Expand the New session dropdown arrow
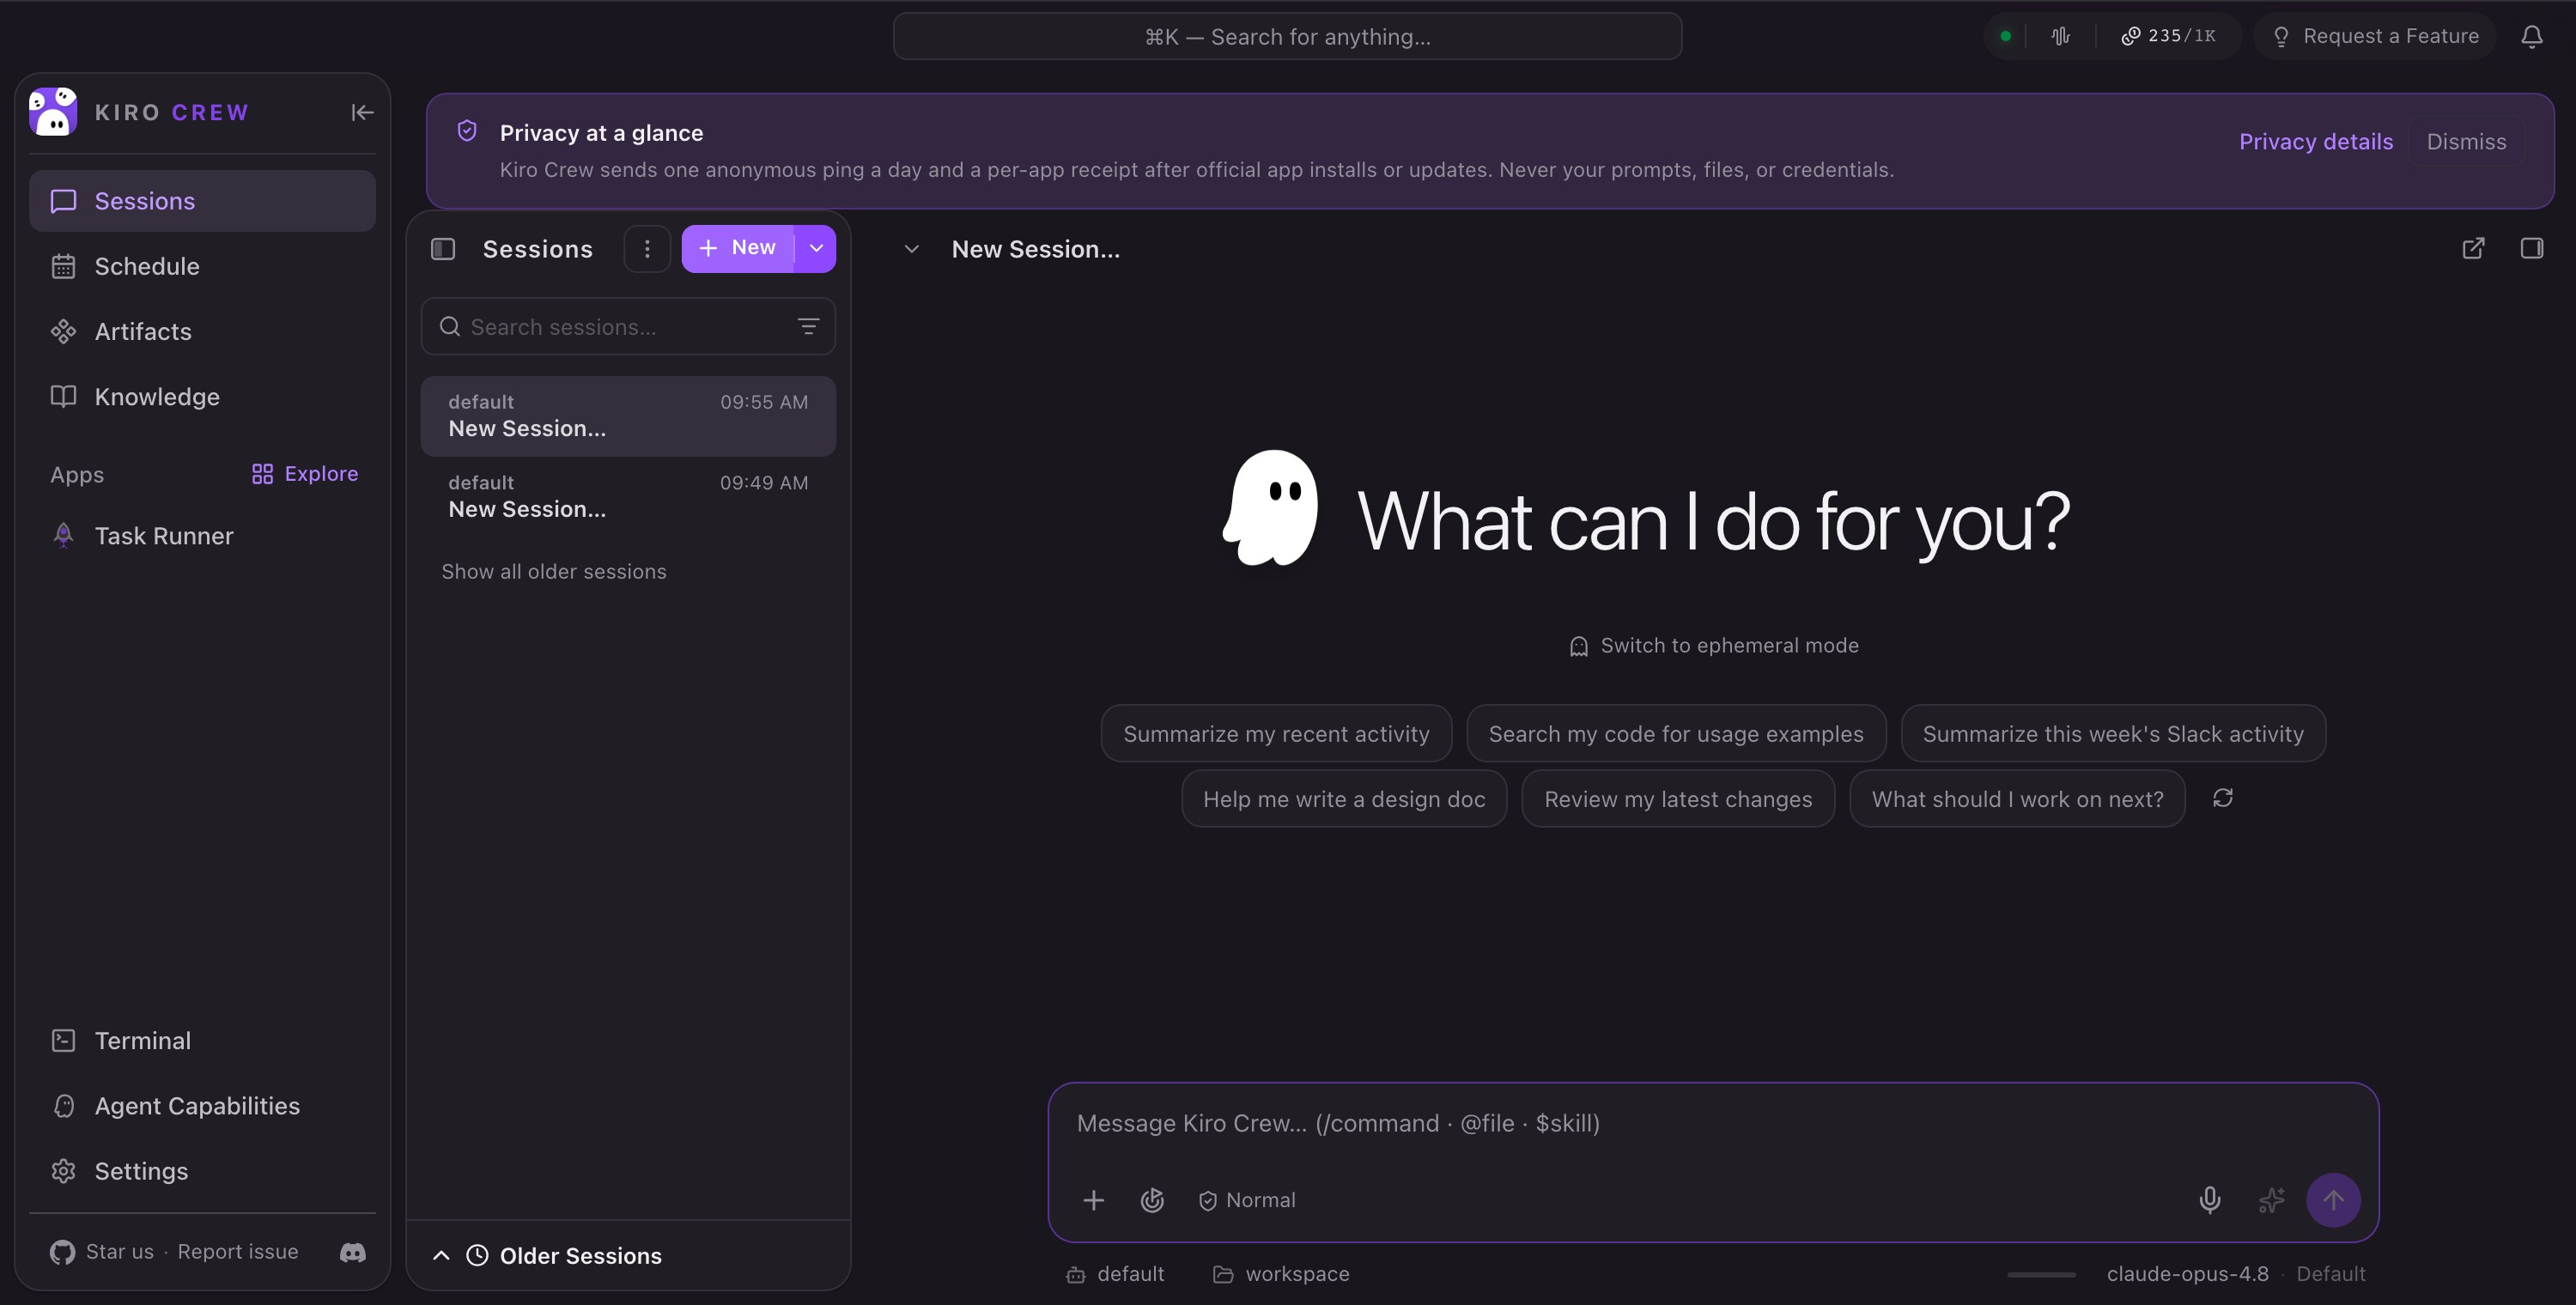The height and width of the screenshot is (1305, 2576). 816,248
